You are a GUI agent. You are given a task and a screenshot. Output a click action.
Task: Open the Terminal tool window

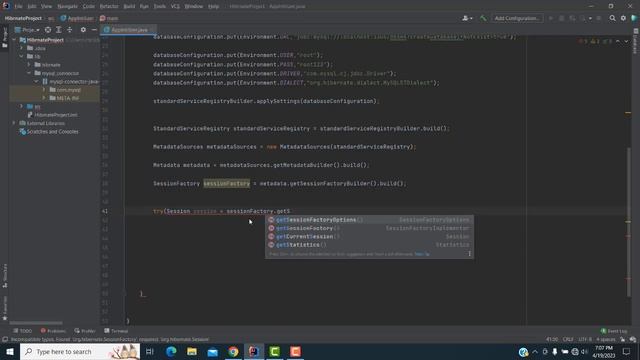click(116, 331)
